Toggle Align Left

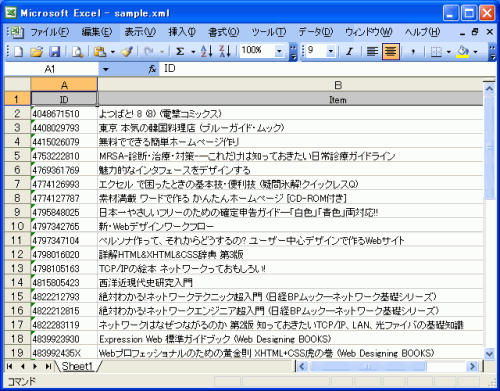(x=372, y=51)
